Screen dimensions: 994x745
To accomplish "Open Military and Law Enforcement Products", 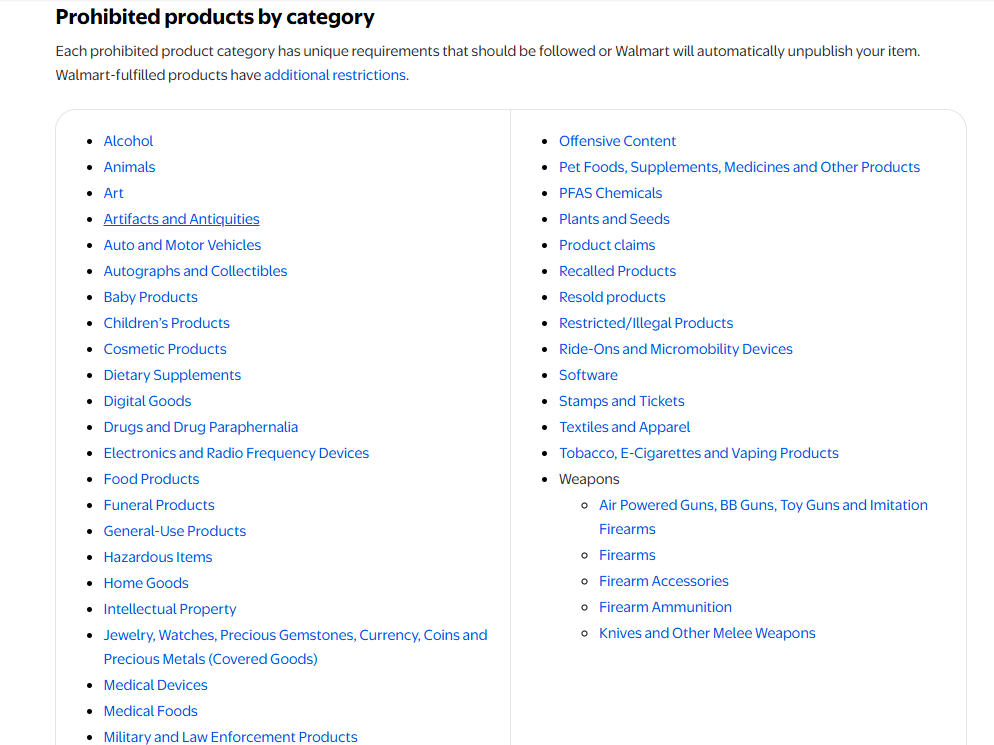I will [230, 737].
